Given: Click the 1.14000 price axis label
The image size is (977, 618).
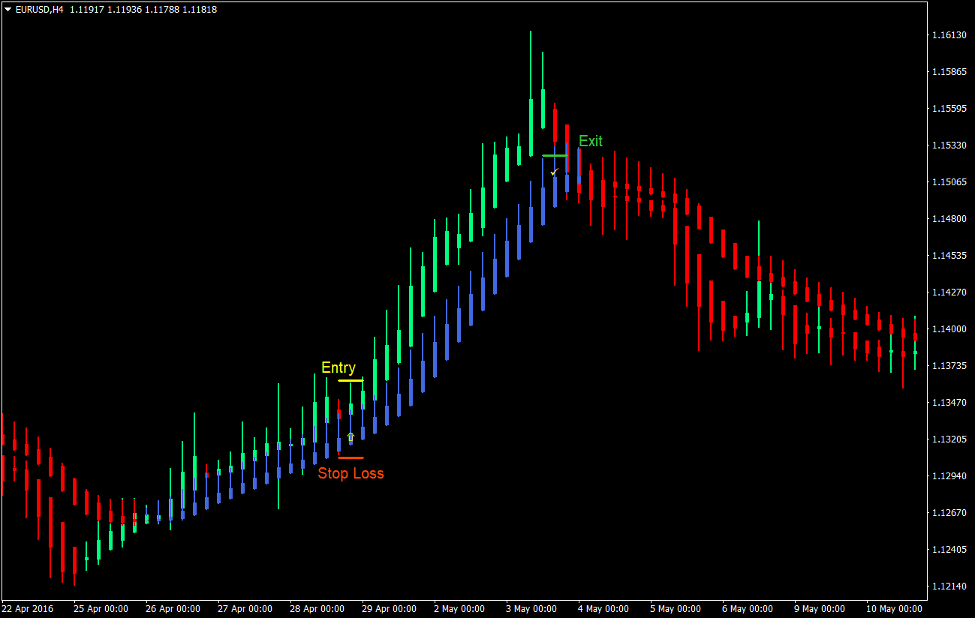Looking at the screenshot, I should 949,329.
